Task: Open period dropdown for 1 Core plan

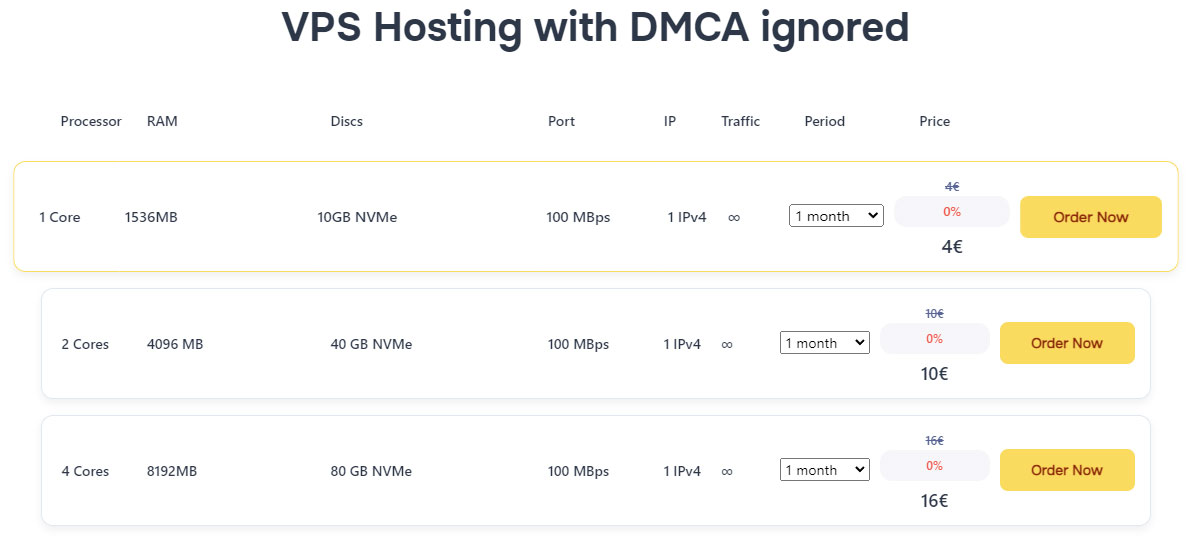Action: (836, 216)
